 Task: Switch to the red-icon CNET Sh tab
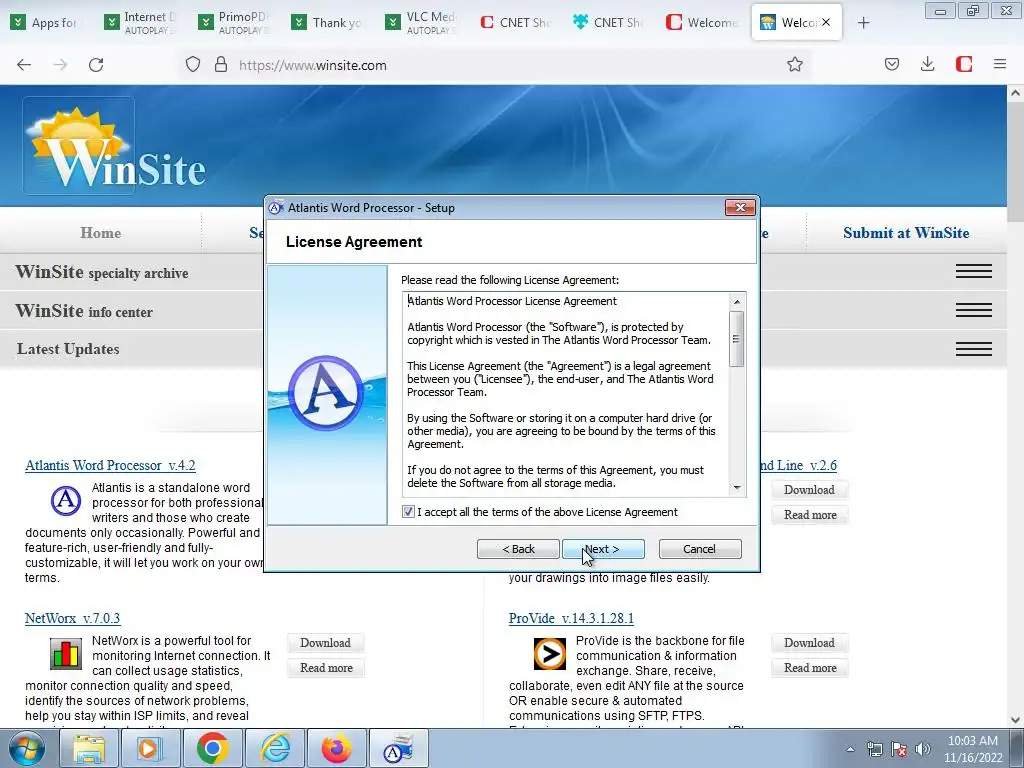pos(516,23)
